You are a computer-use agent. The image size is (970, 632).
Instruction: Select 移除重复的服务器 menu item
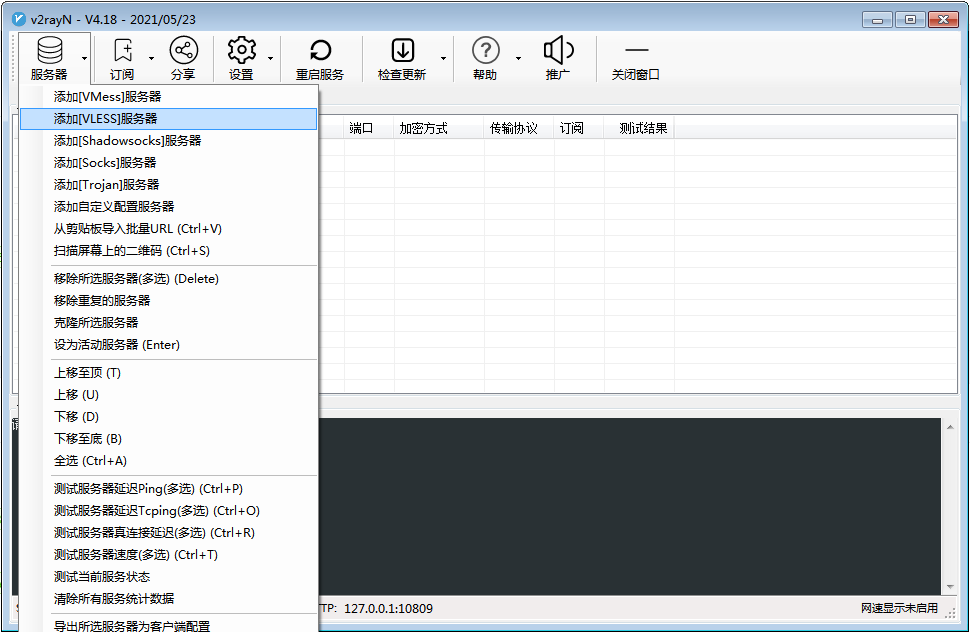[168, 301]
